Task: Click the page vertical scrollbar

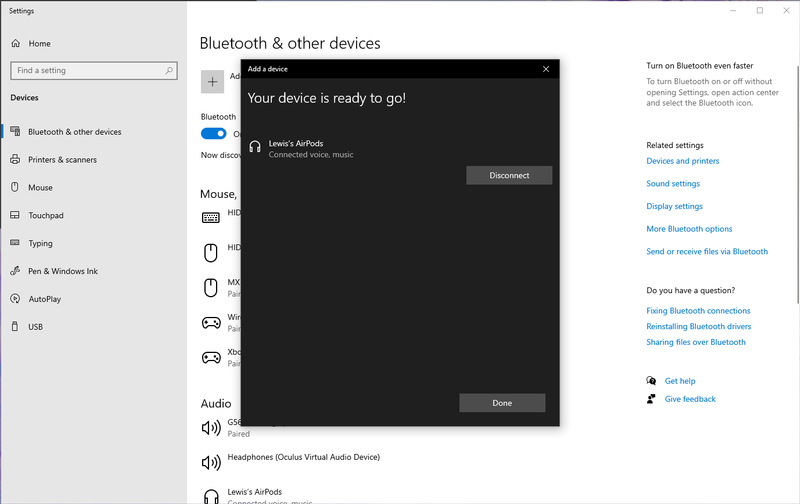Action: pyautogui.click(x=797, y=185)
